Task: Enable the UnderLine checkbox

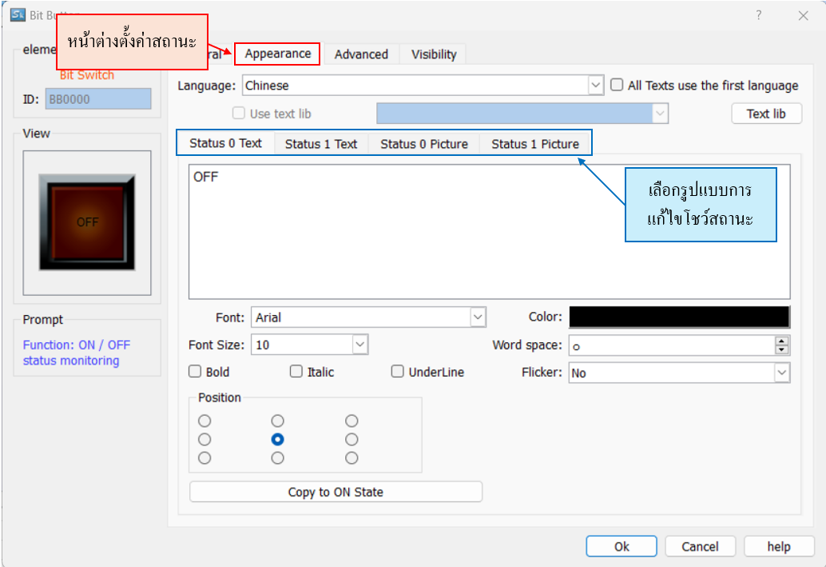Action: (398, 372)
